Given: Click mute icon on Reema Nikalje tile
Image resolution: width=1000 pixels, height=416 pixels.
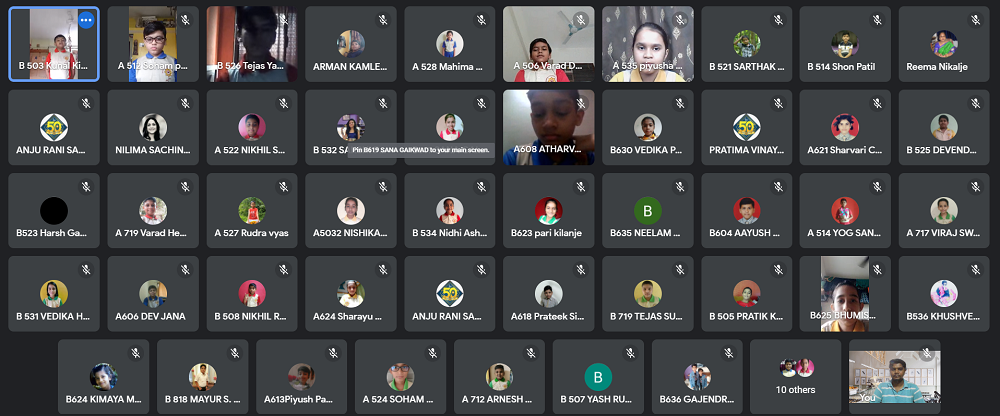Looking at the screenshot, I should click(x=976, y=20).
